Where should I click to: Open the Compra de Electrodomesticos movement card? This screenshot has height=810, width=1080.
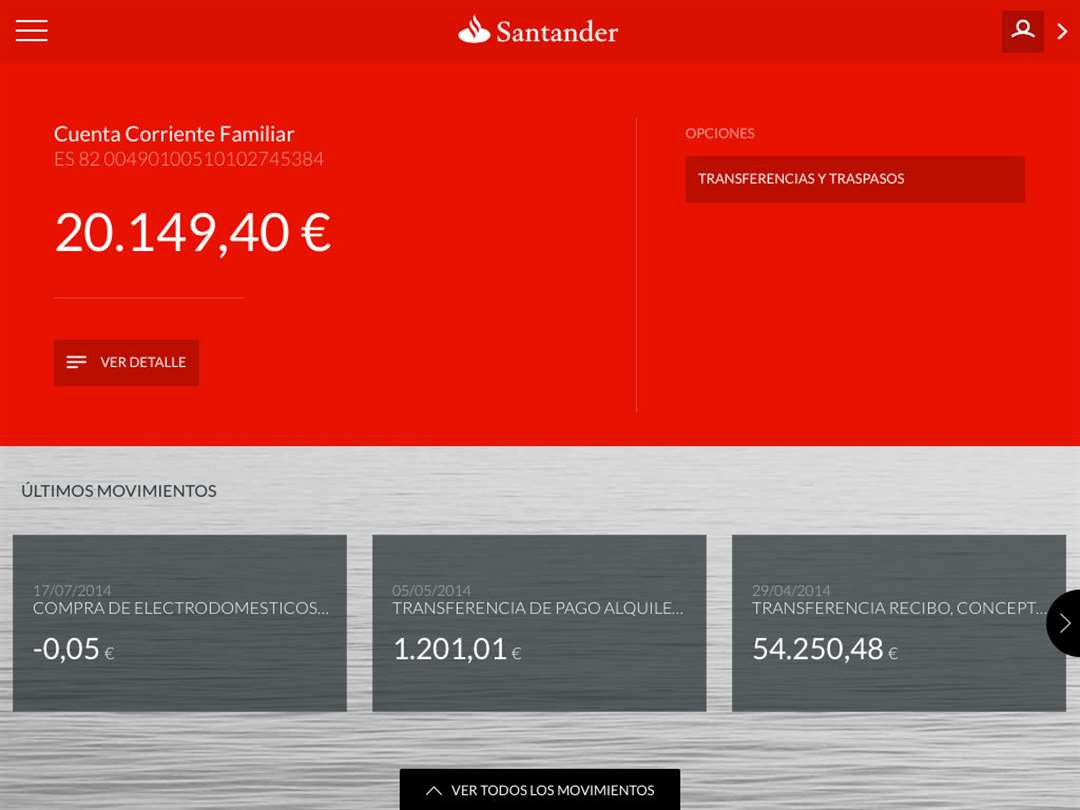tap(180, 623)
